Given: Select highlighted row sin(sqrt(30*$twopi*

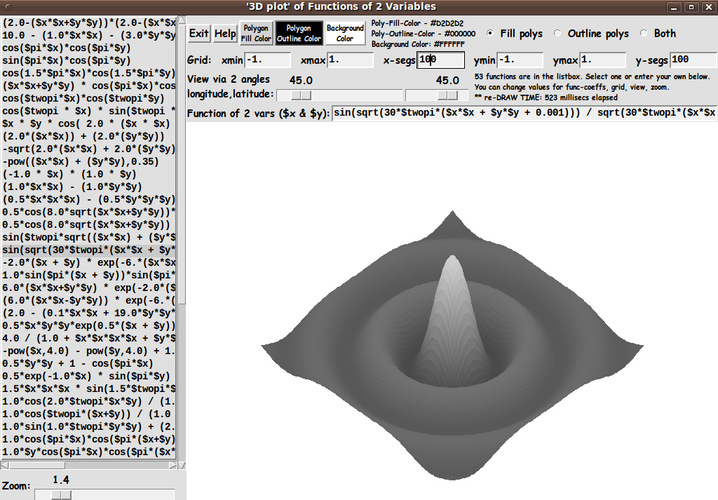Looking at the screenshot, I should tap(88, 250).
